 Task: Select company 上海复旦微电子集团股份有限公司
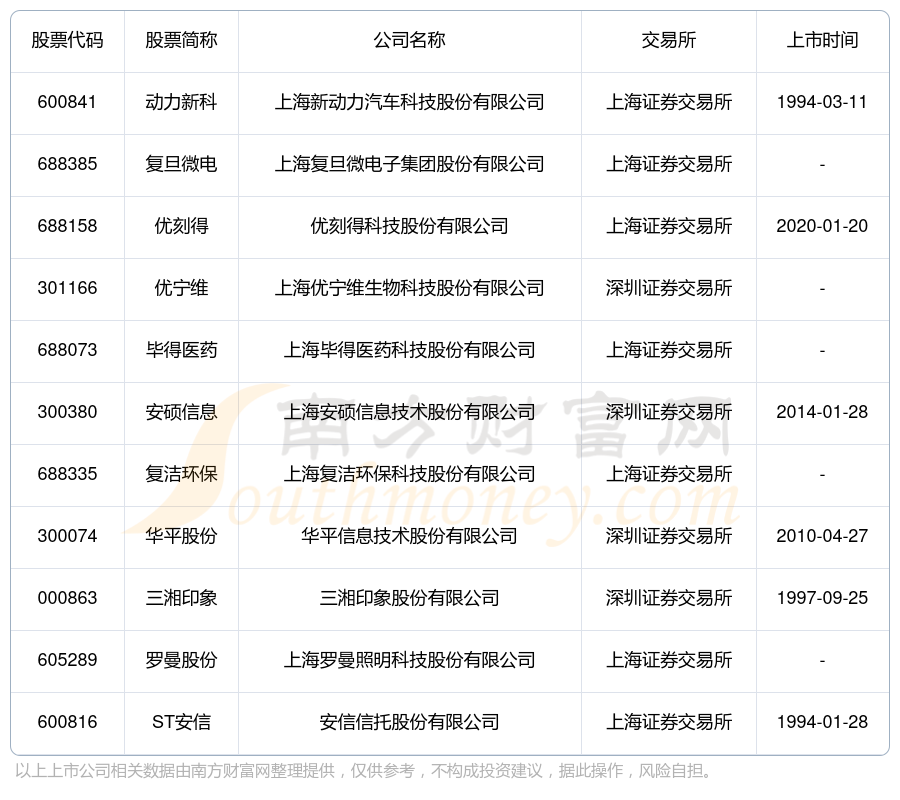point(410,164)
